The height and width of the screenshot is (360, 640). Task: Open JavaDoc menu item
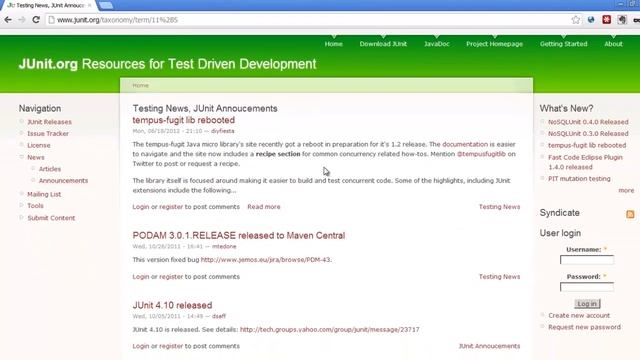tap(437, 44)
